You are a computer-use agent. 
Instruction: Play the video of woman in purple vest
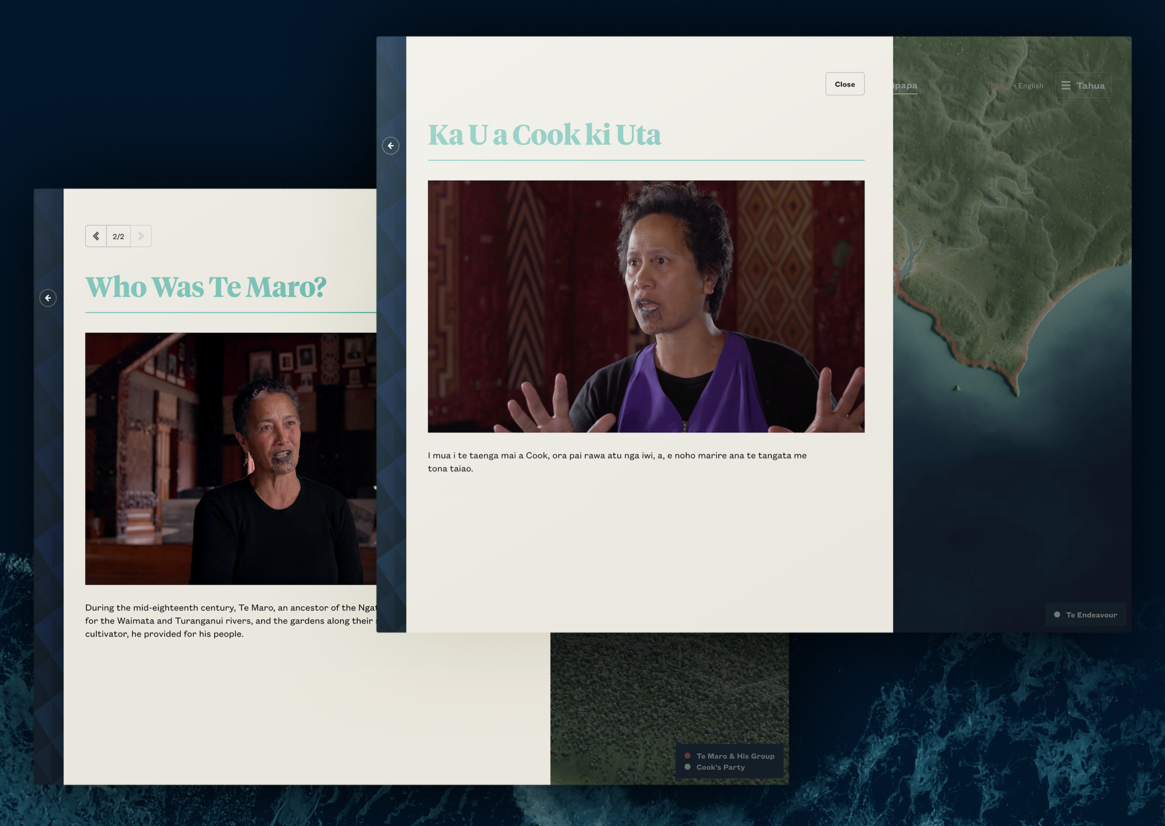coord(646,306)
